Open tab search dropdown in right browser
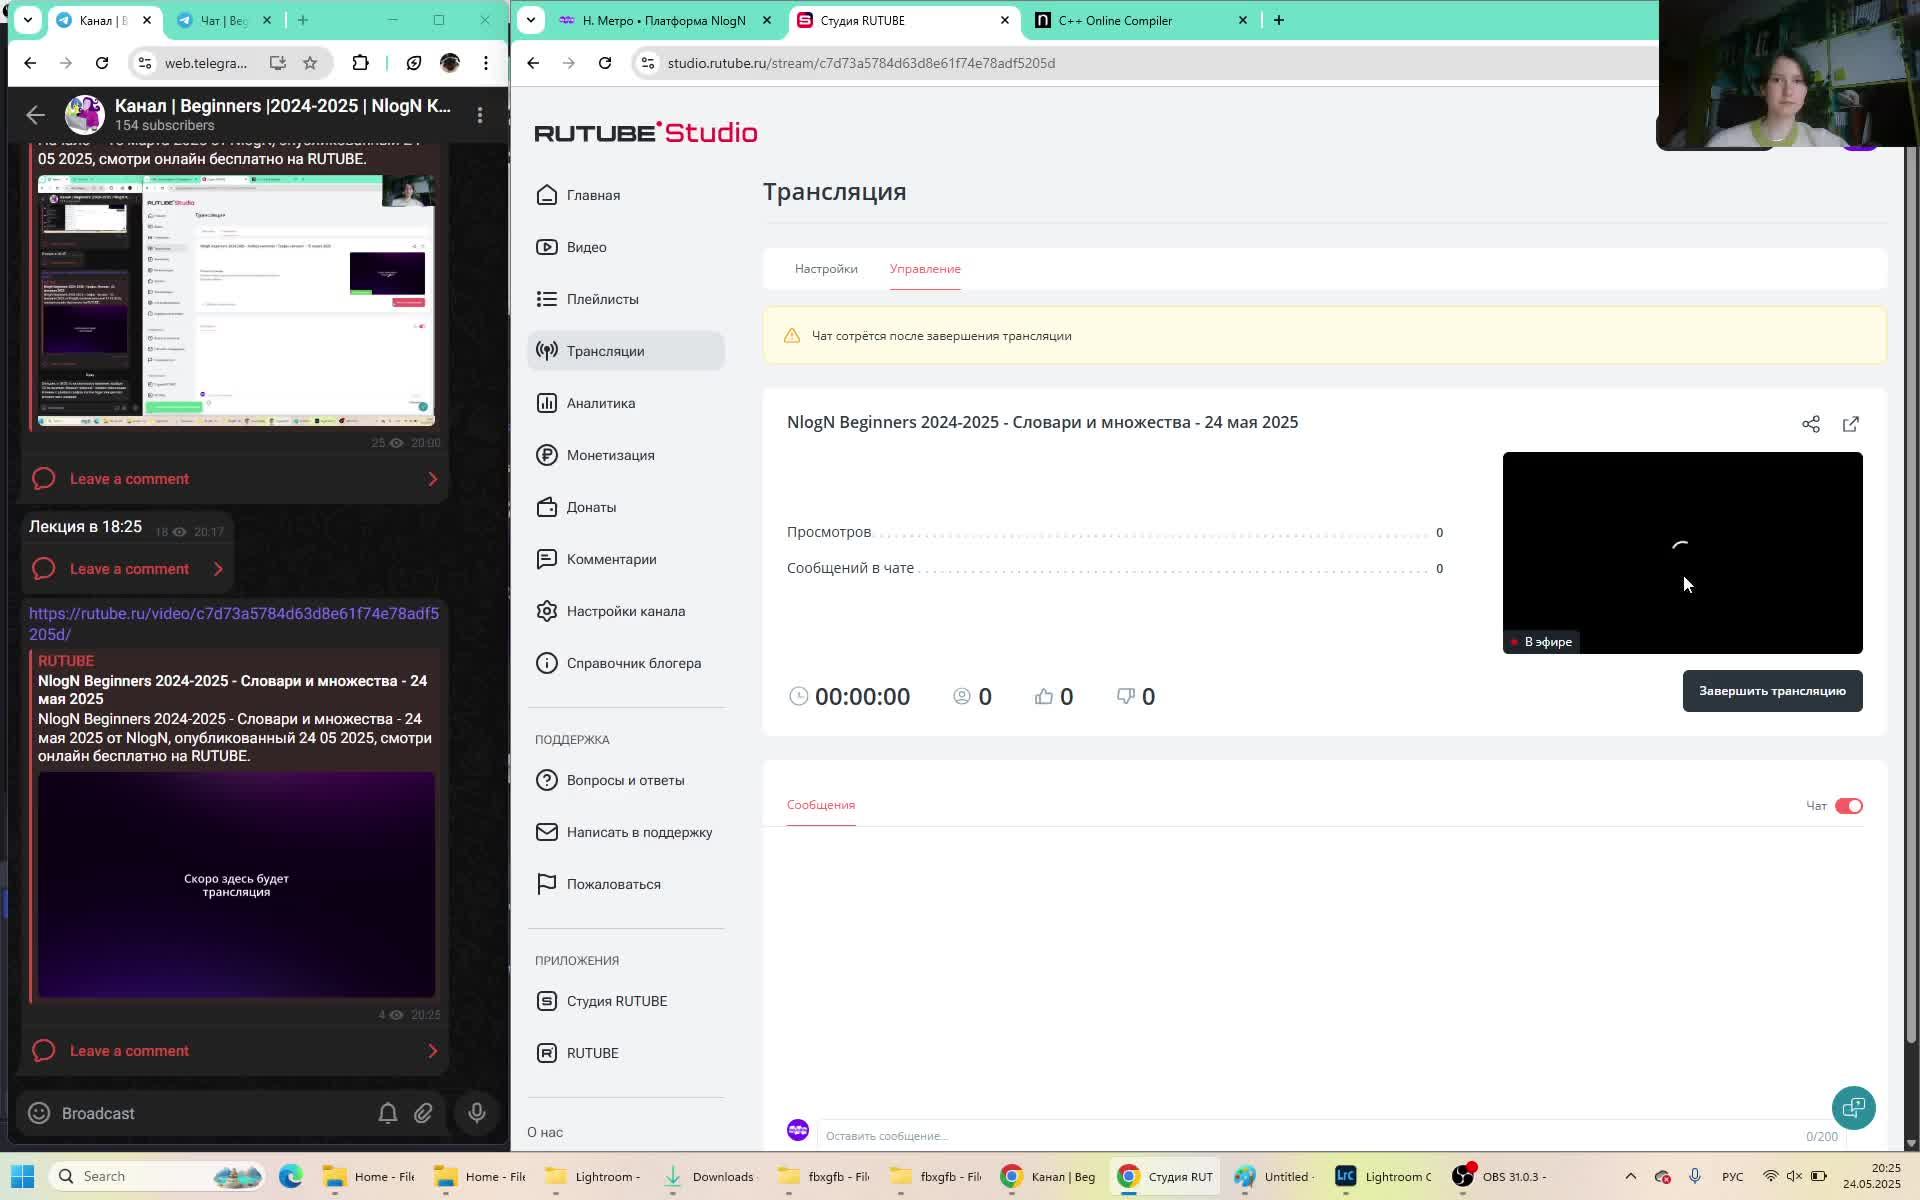 [531, 20]
